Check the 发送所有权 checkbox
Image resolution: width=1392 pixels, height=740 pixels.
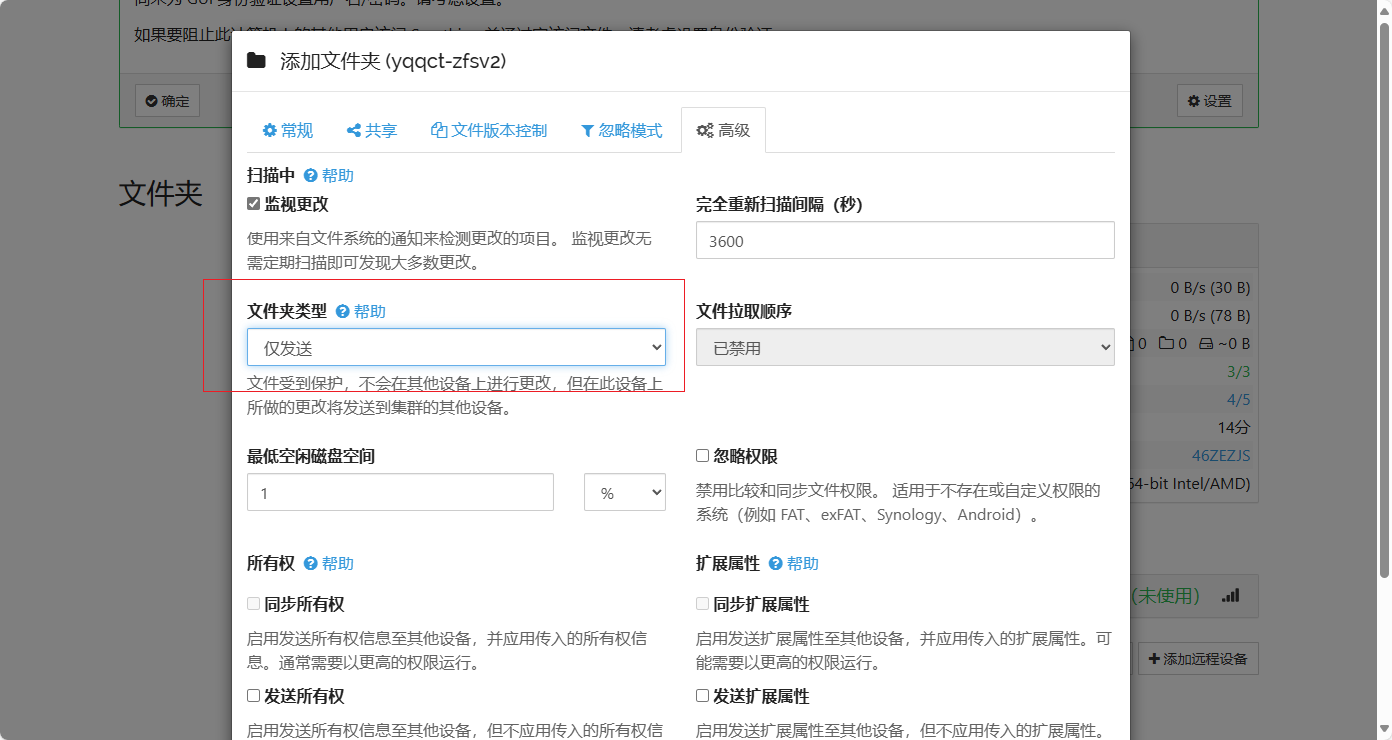[254, 696]
